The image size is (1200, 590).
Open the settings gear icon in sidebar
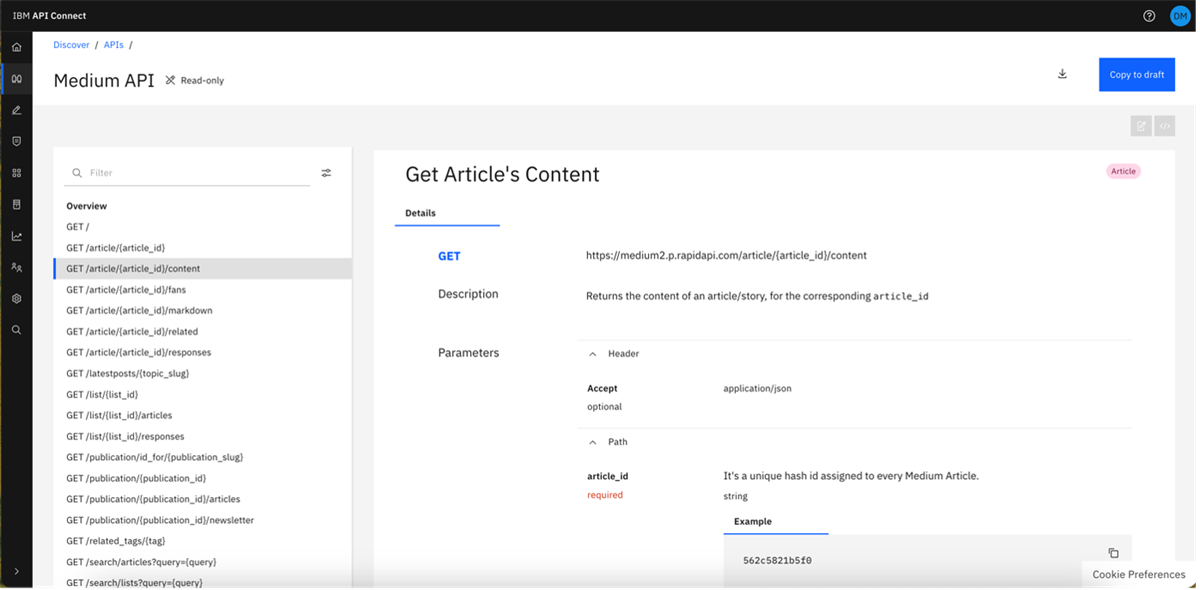click(16, 298)
